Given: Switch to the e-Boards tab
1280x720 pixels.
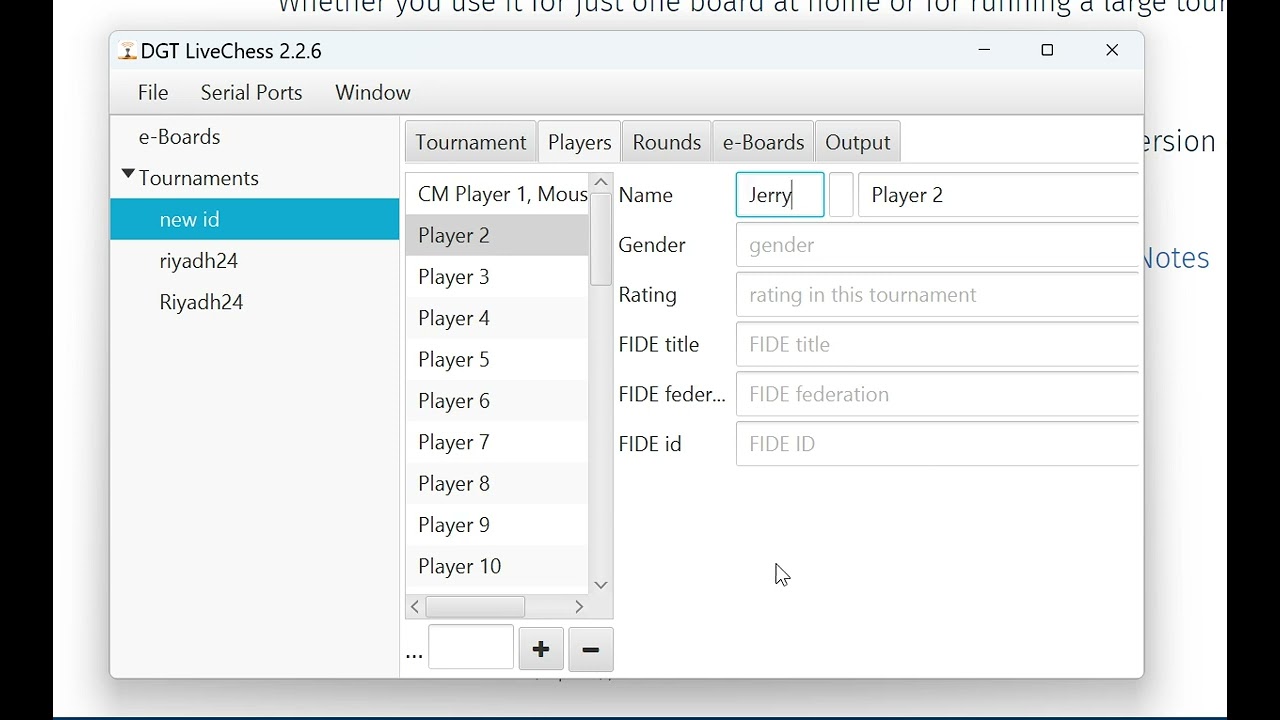Looking at the screenshot, I should 764,142.
